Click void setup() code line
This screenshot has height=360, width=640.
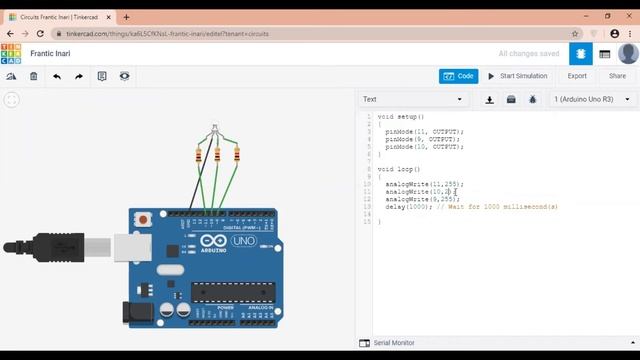(x=401, y=117)
